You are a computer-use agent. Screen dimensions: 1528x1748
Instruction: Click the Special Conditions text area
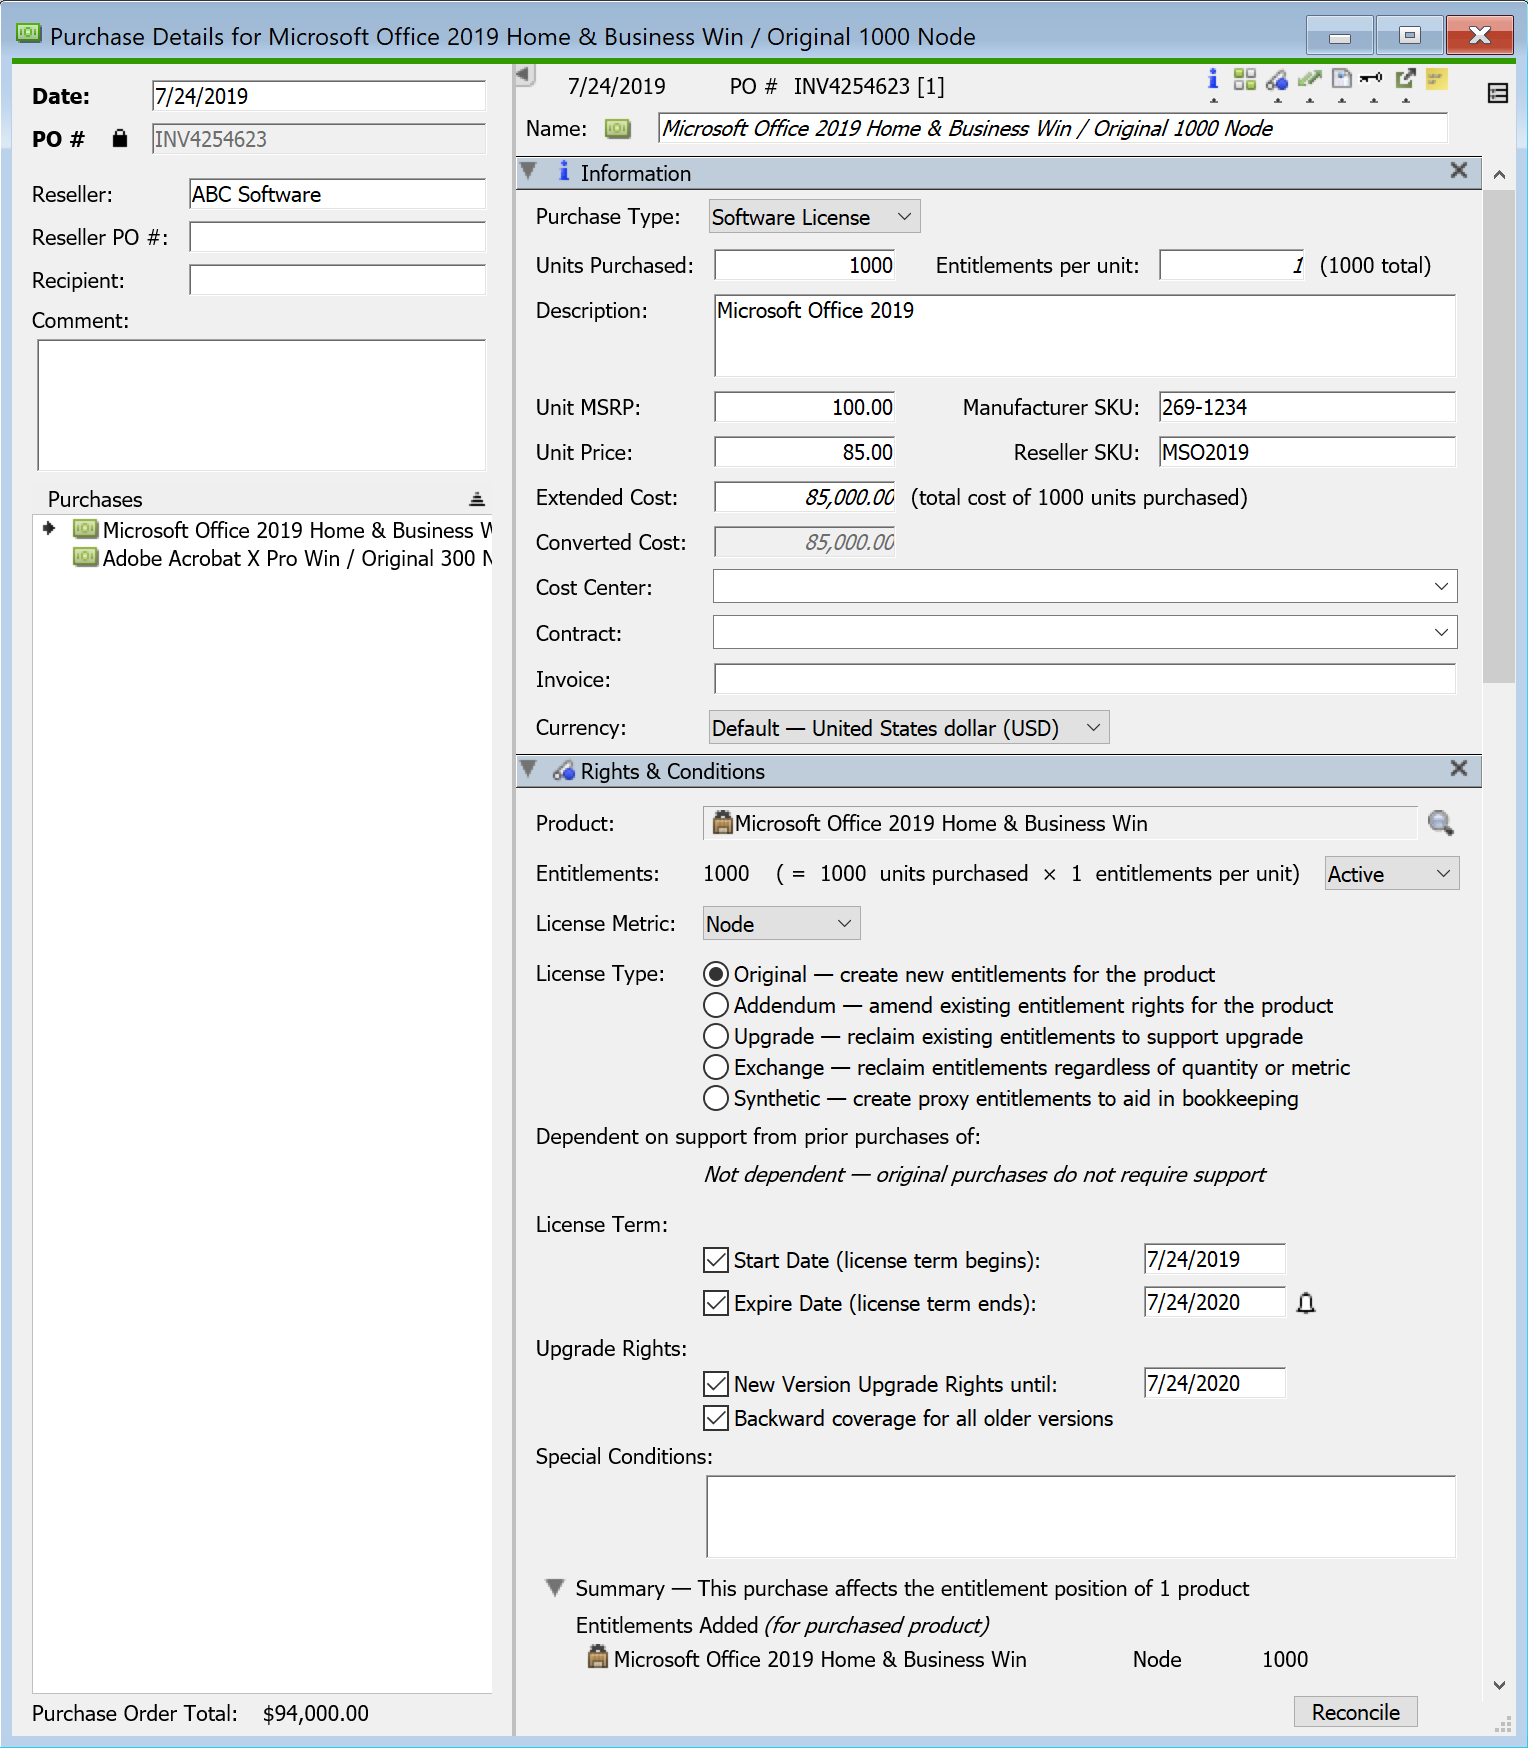1081,1516
